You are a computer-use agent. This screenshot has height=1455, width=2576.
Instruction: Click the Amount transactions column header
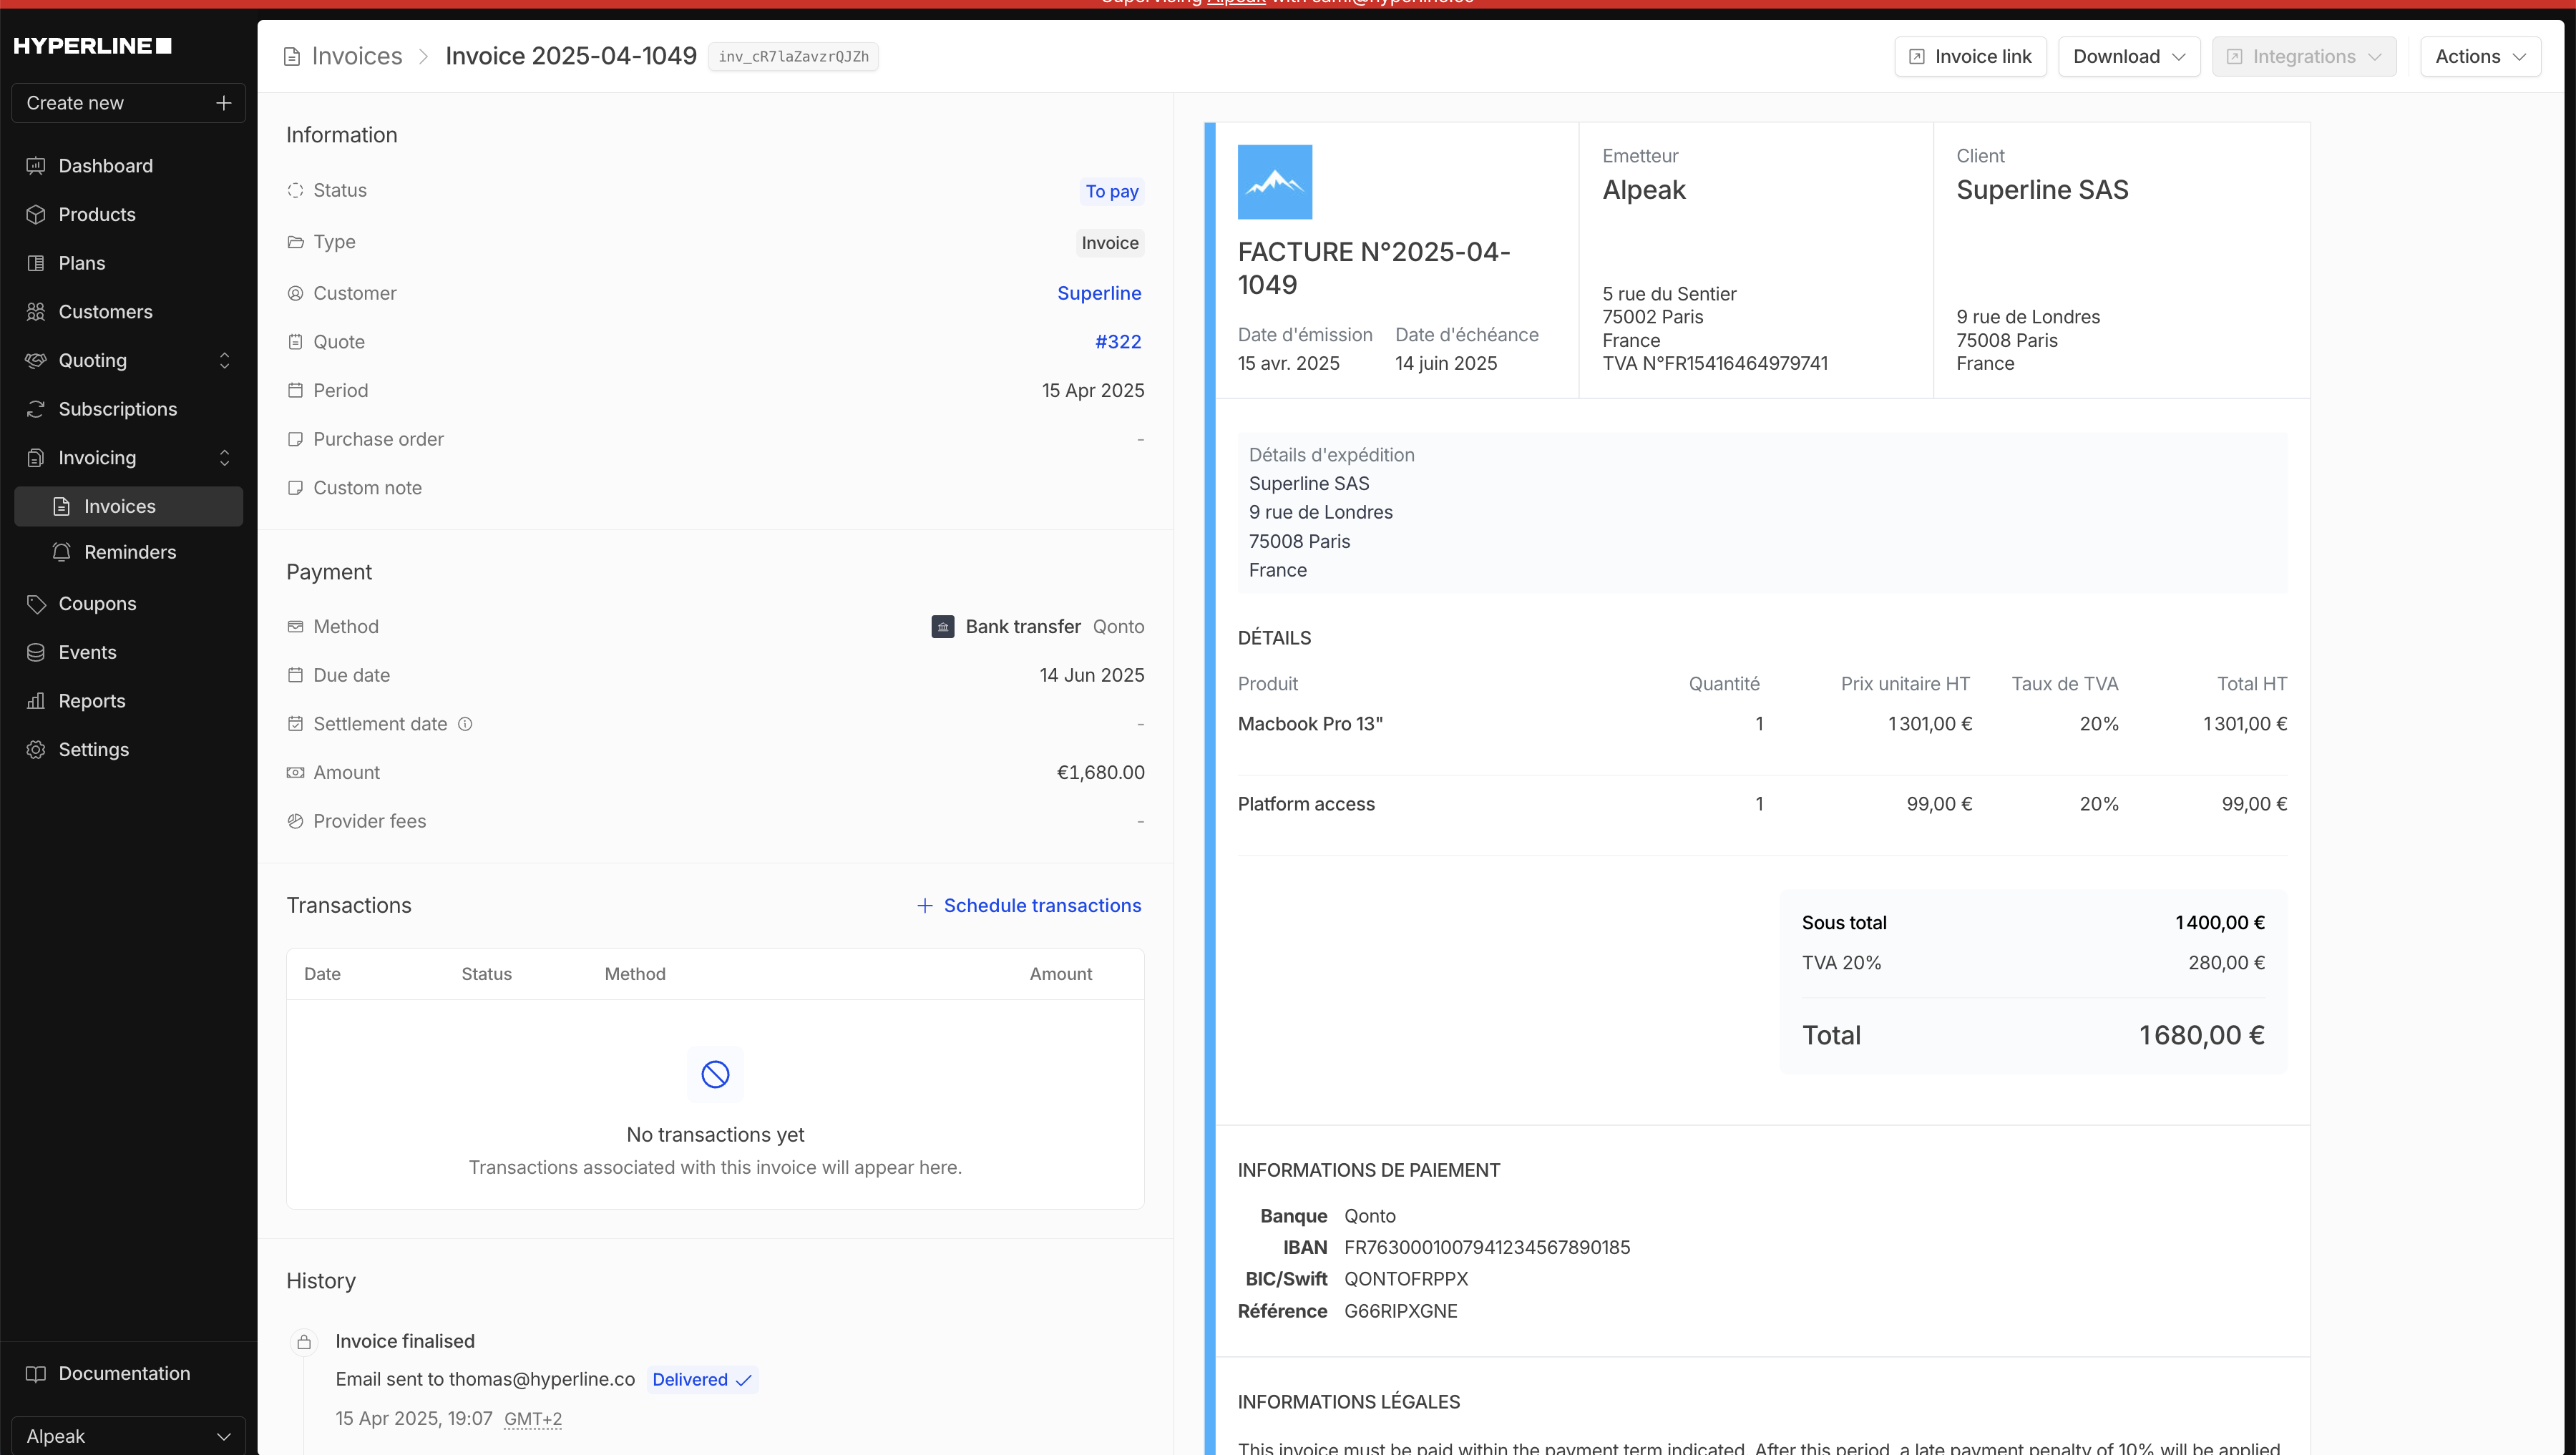1061,974
